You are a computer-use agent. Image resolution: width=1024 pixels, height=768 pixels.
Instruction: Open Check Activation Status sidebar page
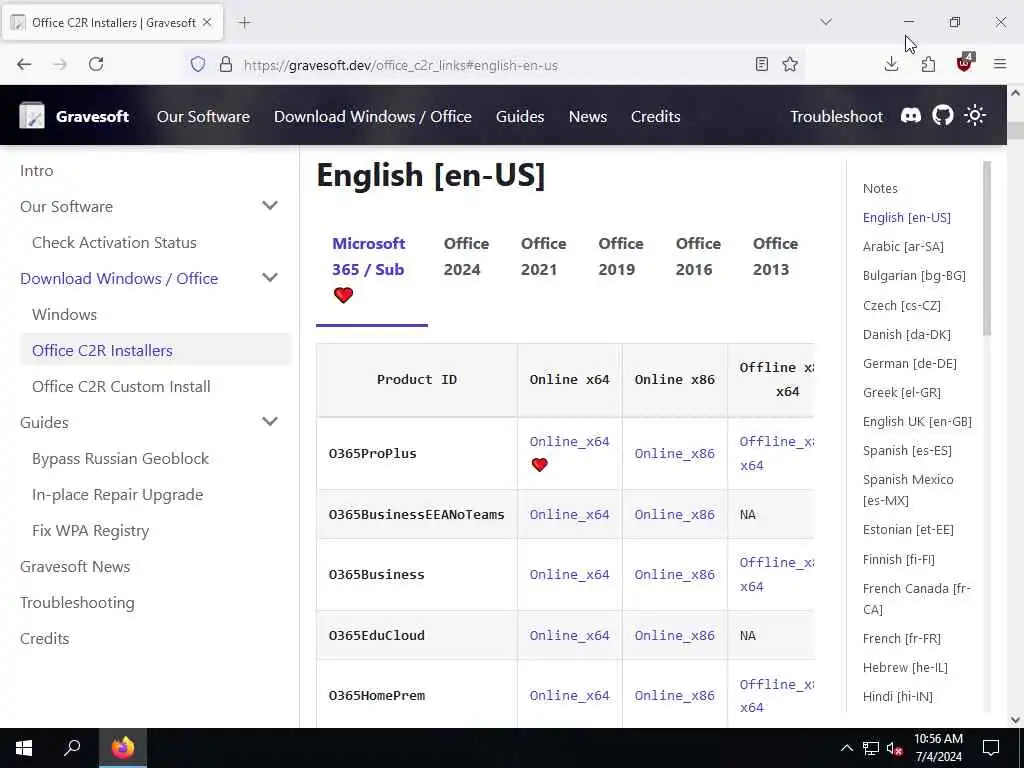click(114, 242)
